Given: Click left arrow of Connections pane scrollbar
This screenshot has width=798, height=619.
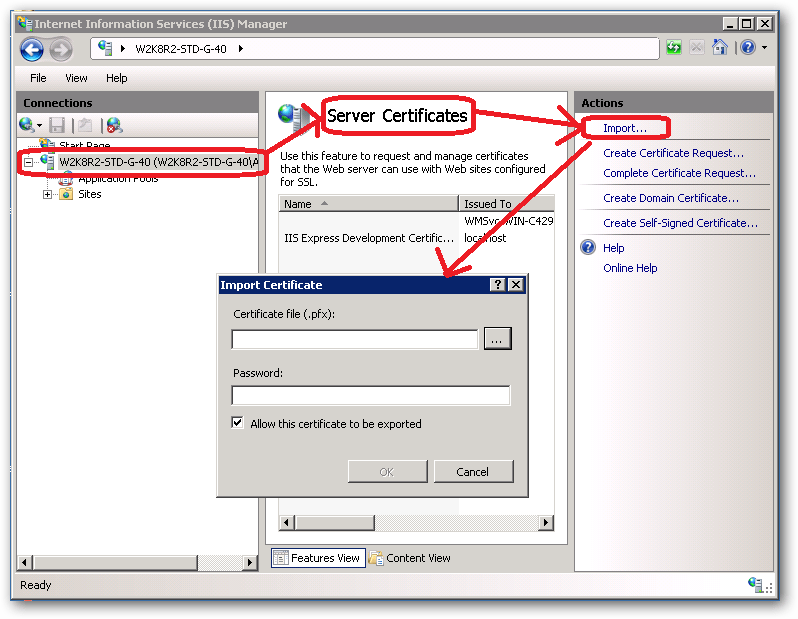Looking at the screenshot, I should [25, 563].
